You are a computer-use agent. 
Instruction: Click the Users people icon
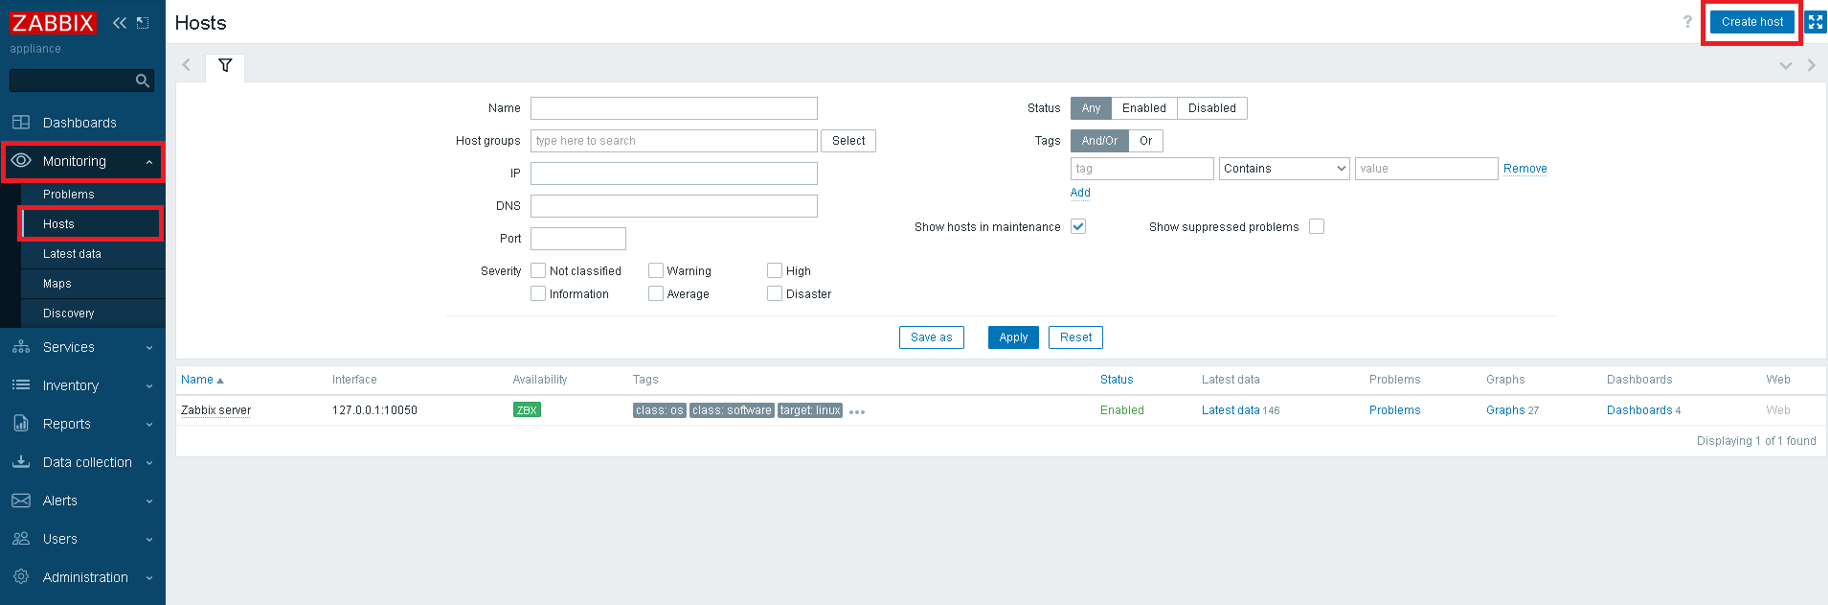click(x=21, y=538)
